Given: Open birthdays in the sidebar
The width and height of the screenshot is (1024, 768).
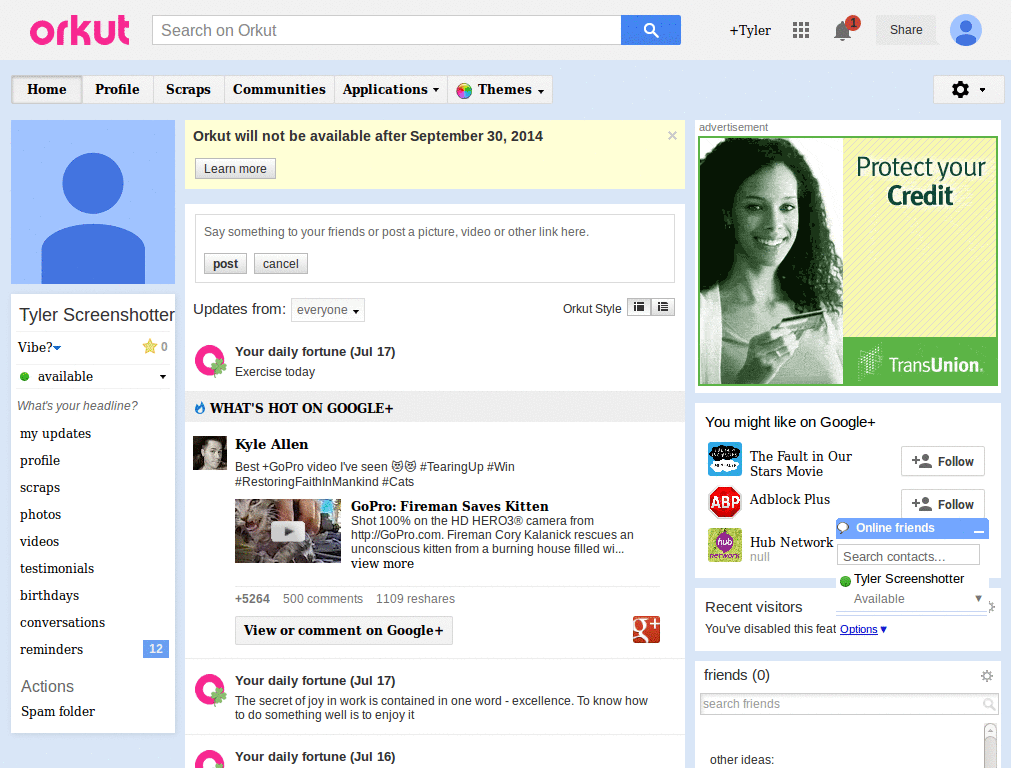Looking at the screenshot, I should [50, 596].
